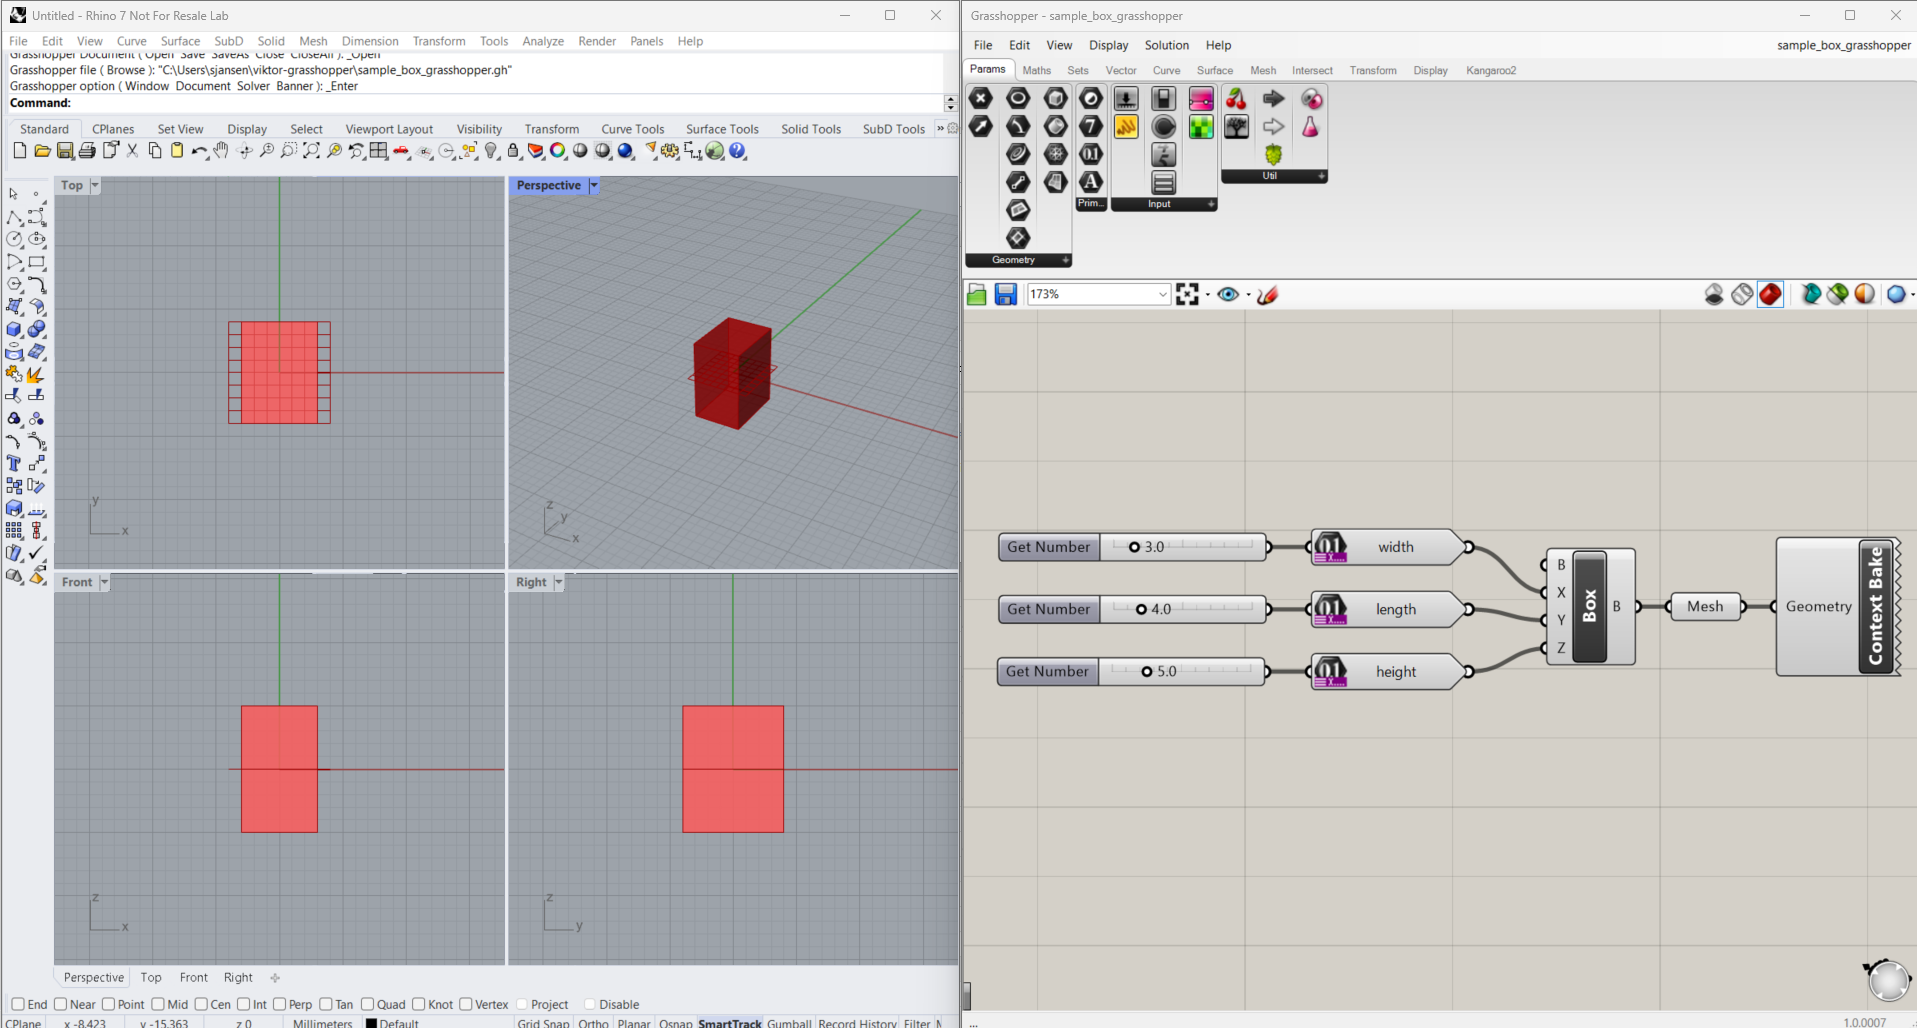Select the red shaded preview mode icon
The image size is (1917, 1028).
coord(1770,294)
